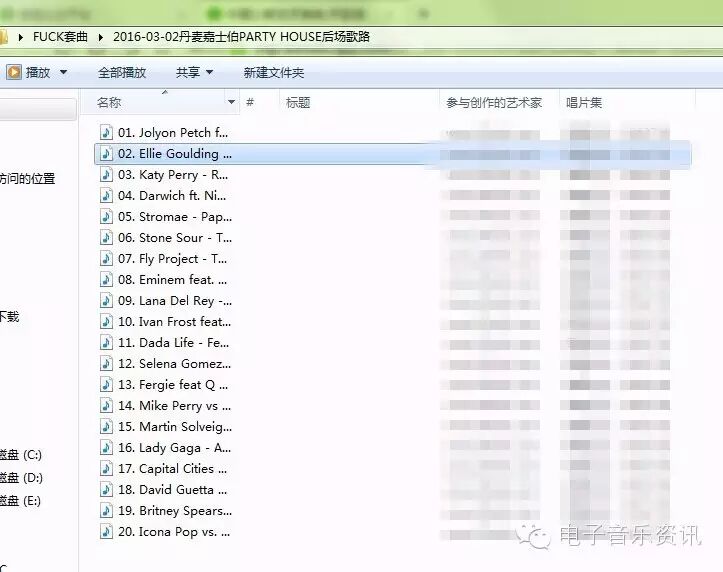The height and width of the screenshot is (572, 723).
Task: Sort by 唱片集 album column header
Action: [x=584, y=102]
